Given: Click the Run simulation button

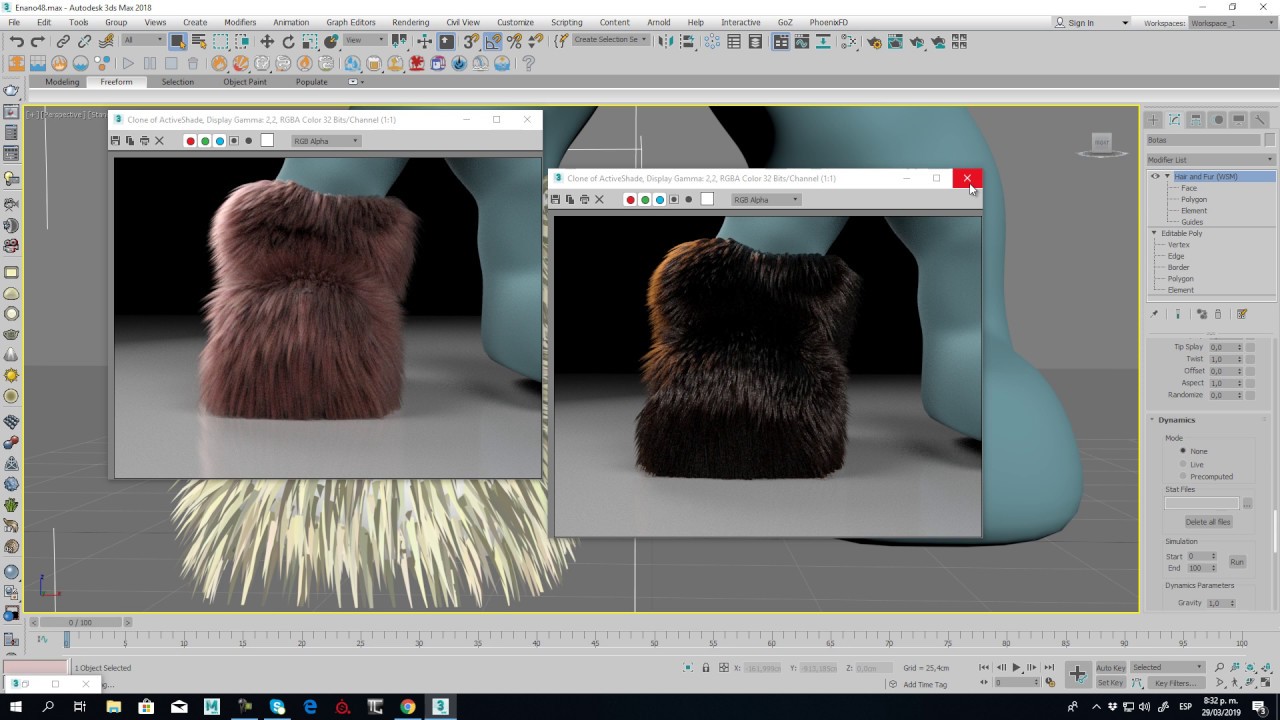Looking at the screenshot, I should pos(1237,562).
